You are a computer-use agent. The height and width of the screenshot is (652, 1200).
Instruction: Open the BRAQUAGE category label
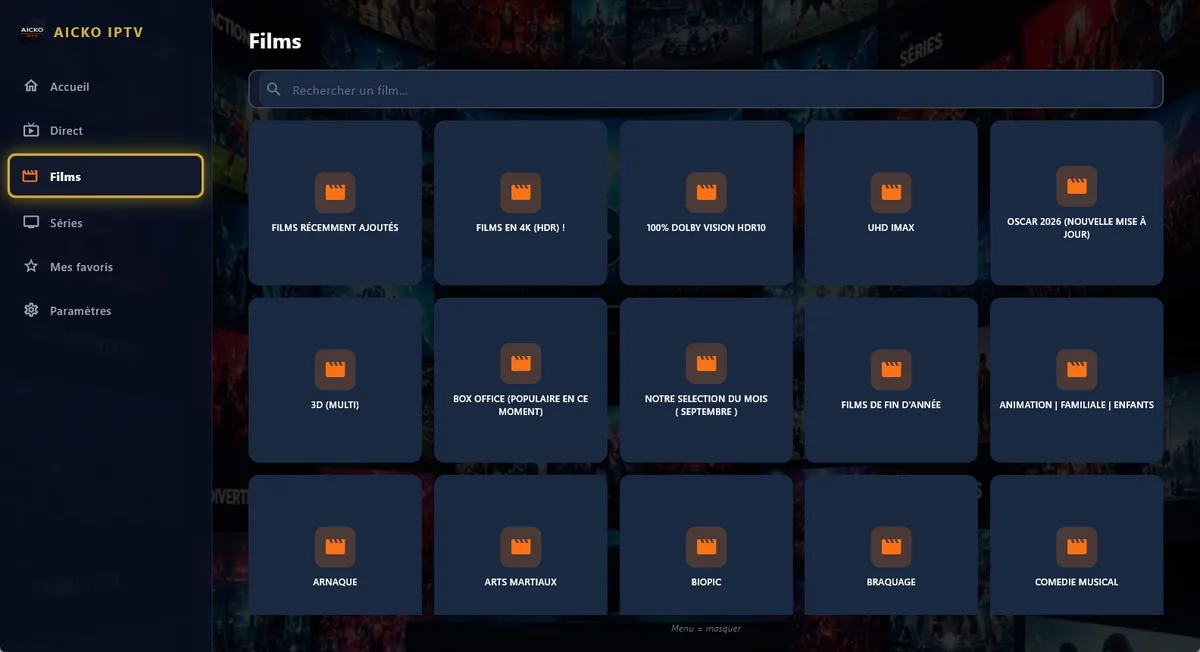coord(891,582)
